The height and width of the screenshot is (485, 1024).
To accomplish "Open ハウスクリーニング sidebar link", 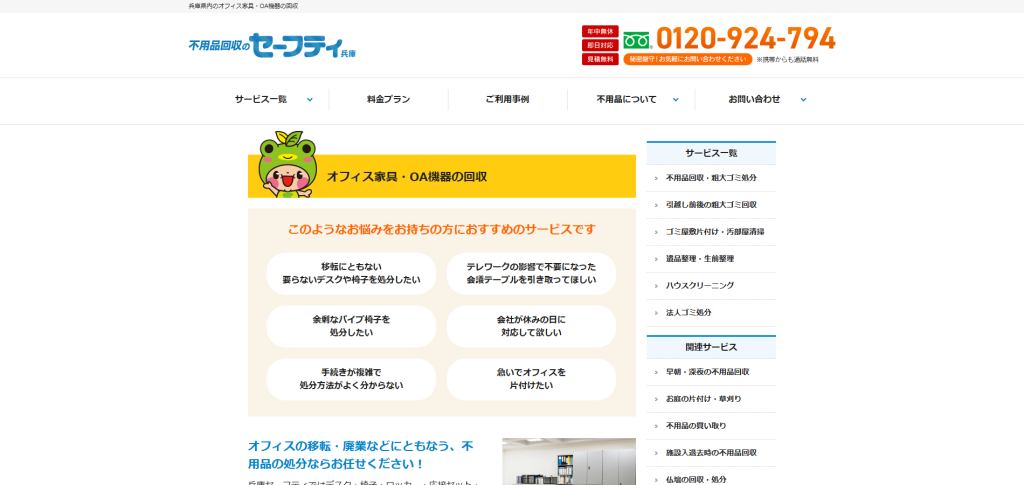I will tap(699, 286).
